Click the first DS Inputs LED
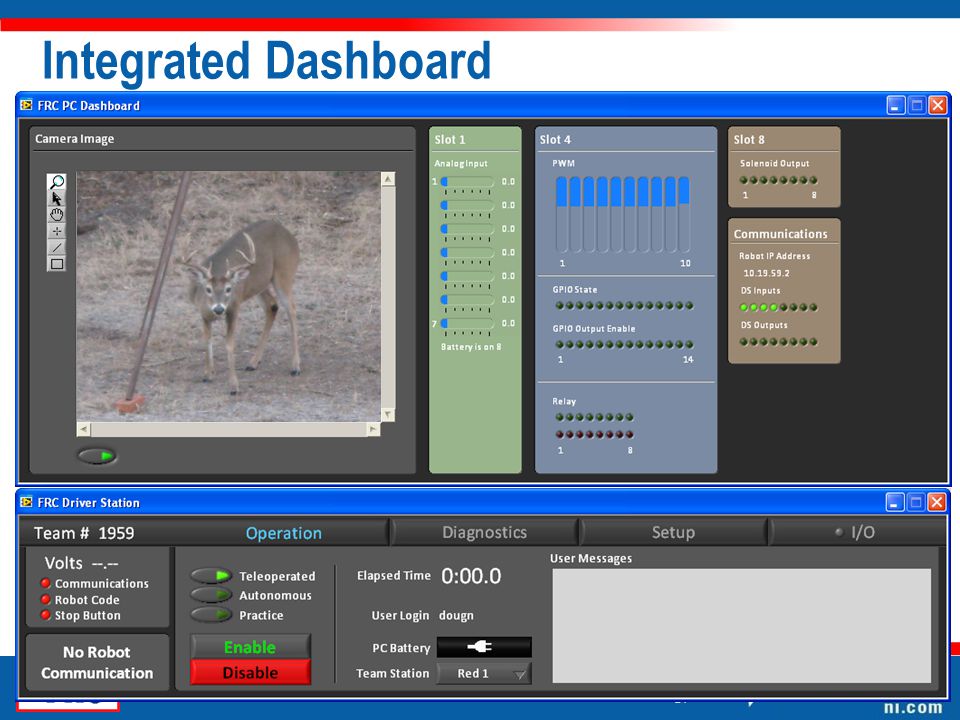 pos(744,307)
